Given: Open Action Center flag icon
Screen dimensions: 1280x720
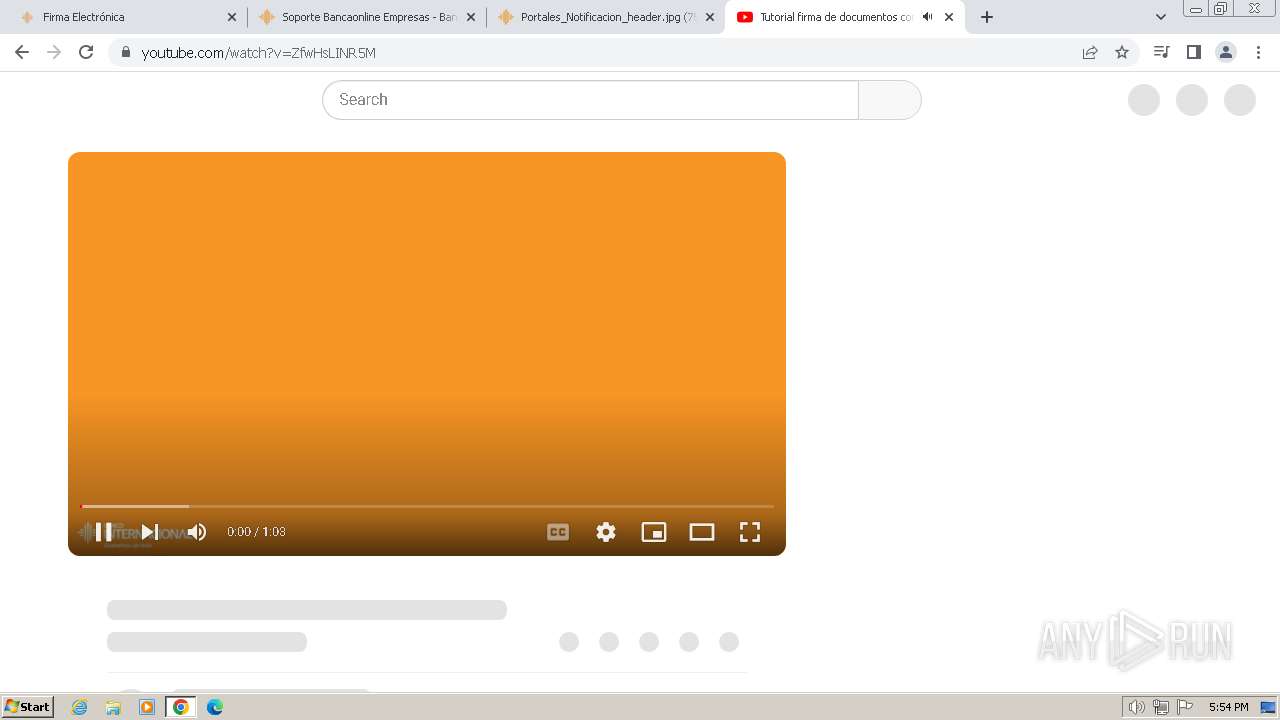Looking at the screenshot, I should tap(1185, 707).
